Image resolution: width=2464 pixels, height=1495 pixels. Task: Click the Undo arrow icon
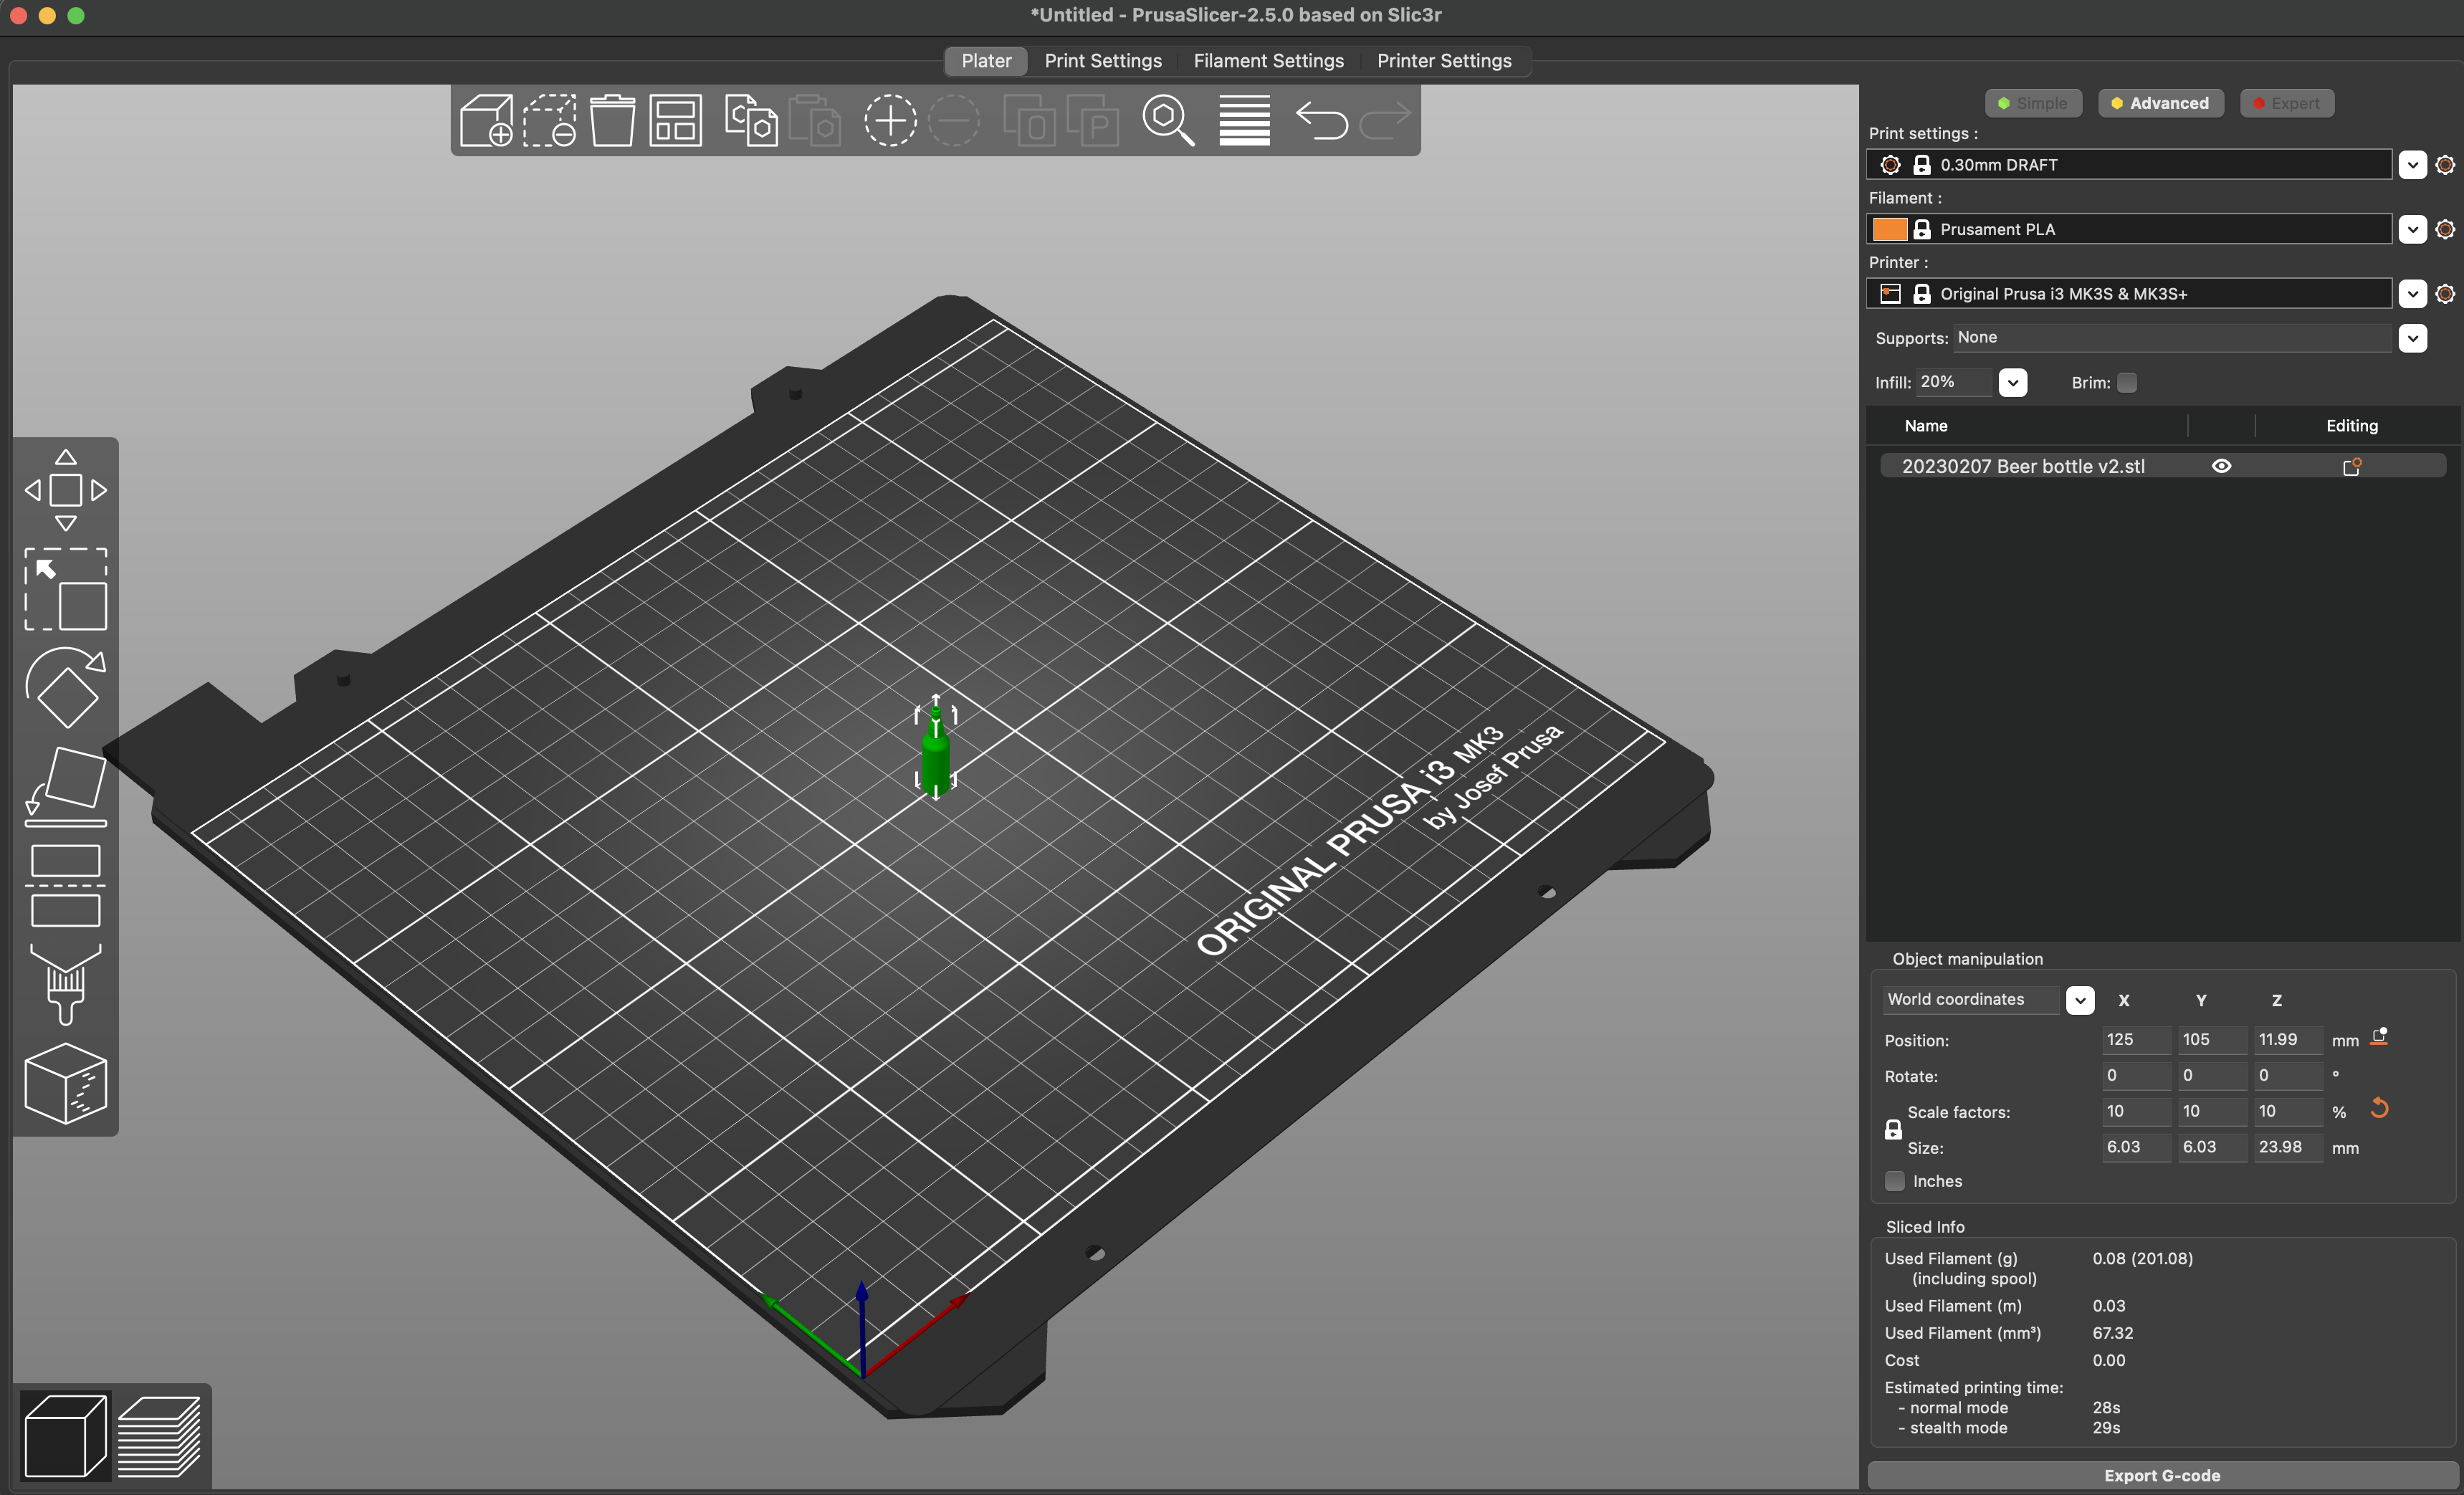point(1321,121)
